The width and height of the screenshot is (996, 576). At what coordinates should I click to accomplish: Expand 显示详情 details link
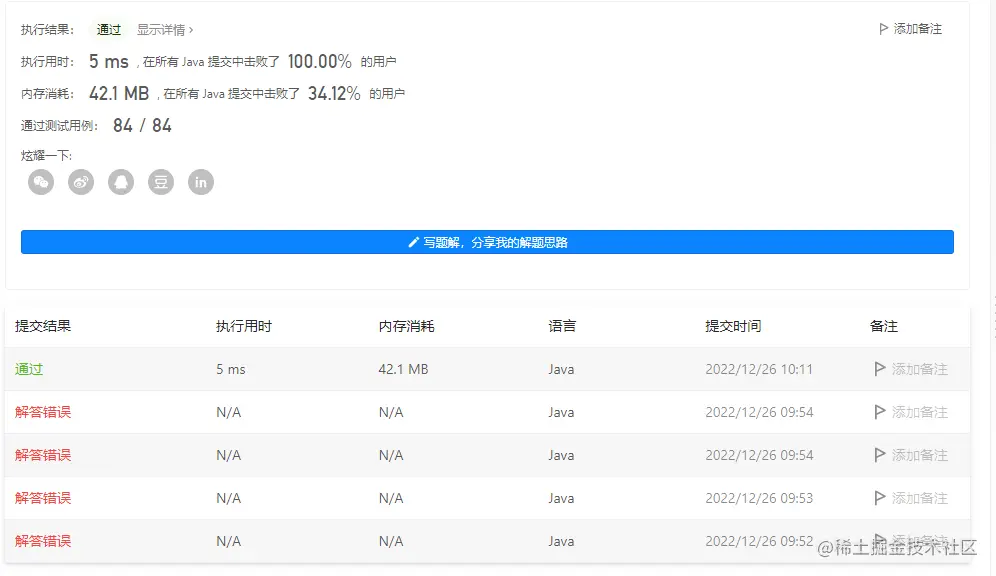coord(165,30)
